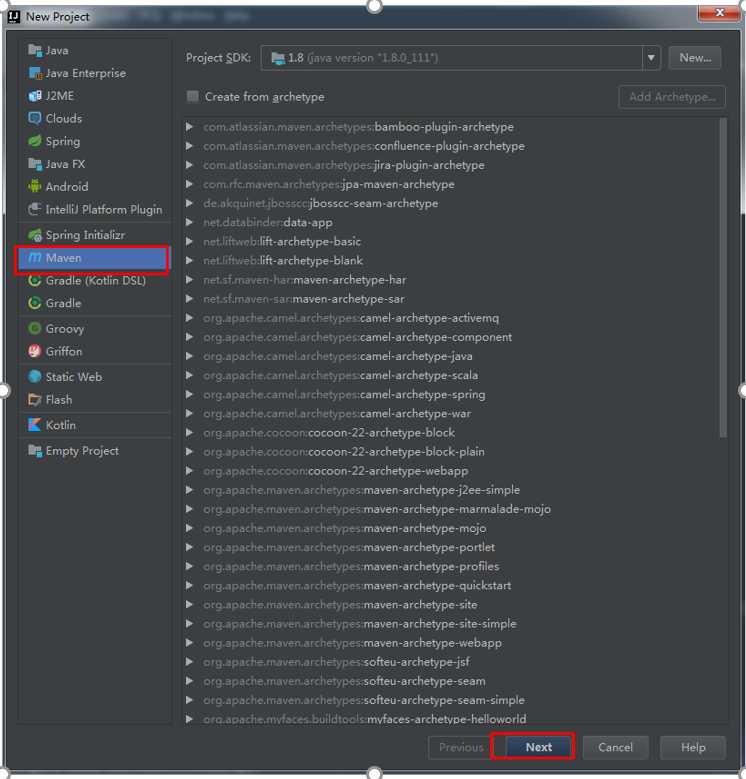Viewport: 746px width, 779px height.
Task: Click the Spring Initializr icon
Action: [x=35, y=235]
